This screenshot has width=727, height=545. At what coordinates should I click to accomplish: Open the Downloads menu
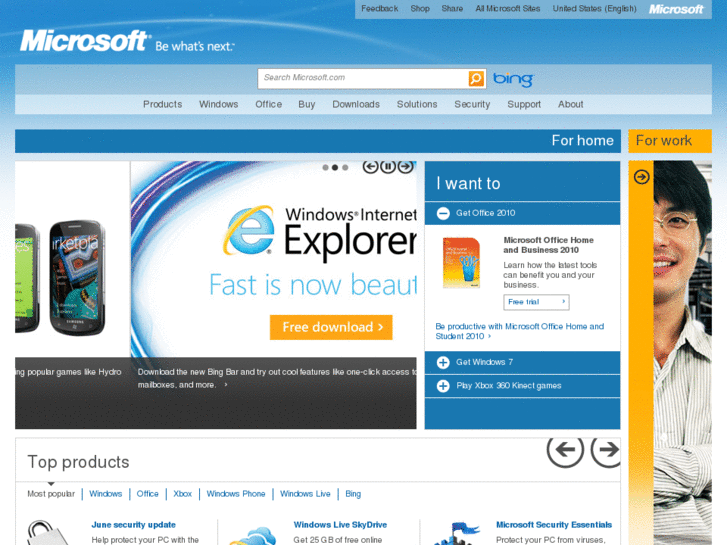[356, 104]
